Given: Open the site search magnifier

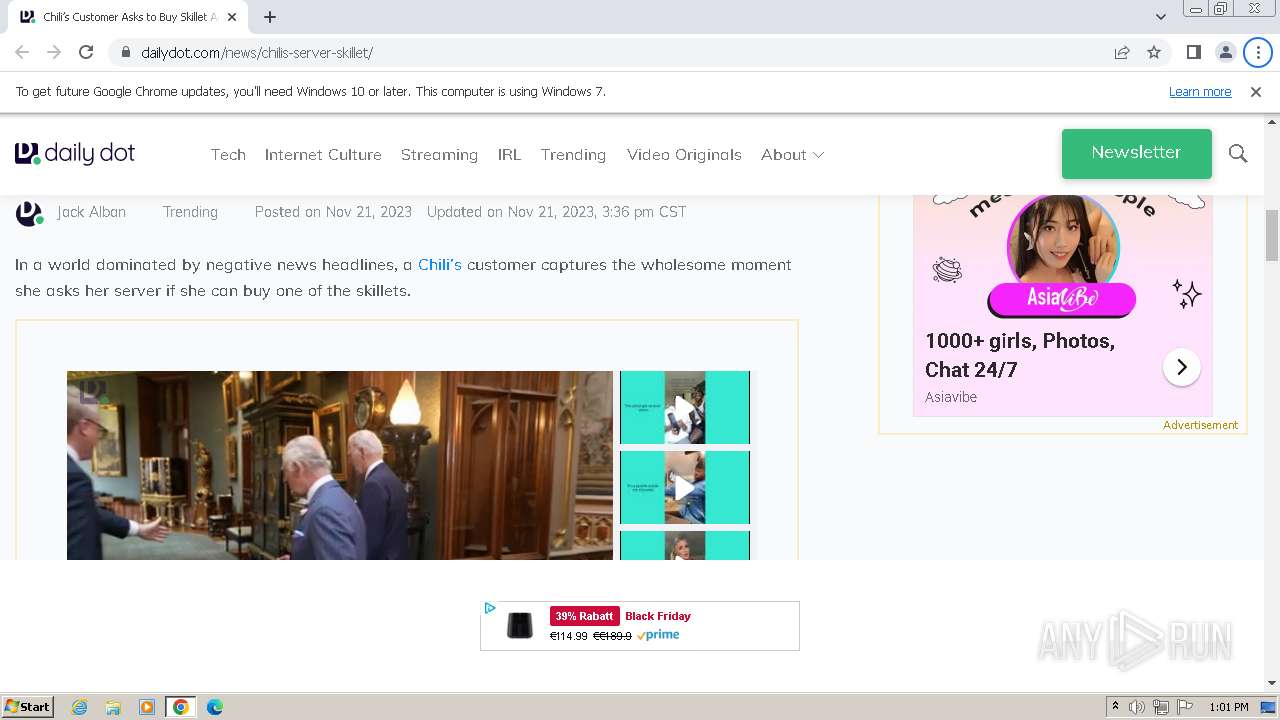Looking at the screenshot, I should pos(1238,153).
